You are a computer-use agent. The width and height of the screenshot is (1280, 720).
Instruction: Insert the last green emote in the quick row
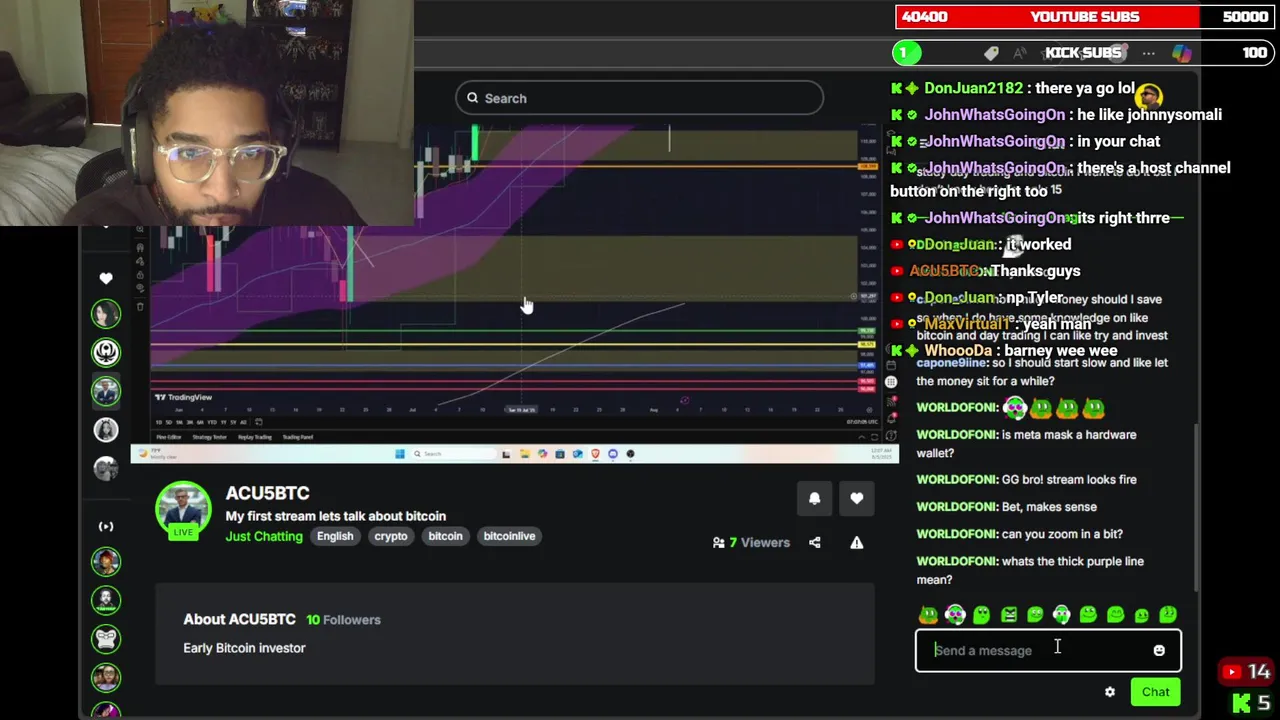(x=1168, y=615)
